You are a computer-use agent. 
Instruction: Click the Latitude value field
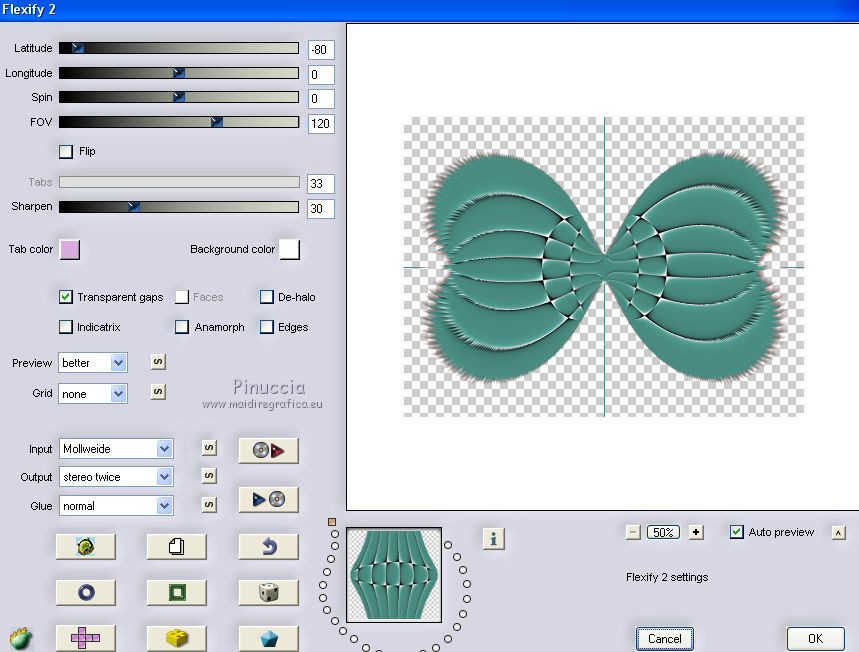321,50
